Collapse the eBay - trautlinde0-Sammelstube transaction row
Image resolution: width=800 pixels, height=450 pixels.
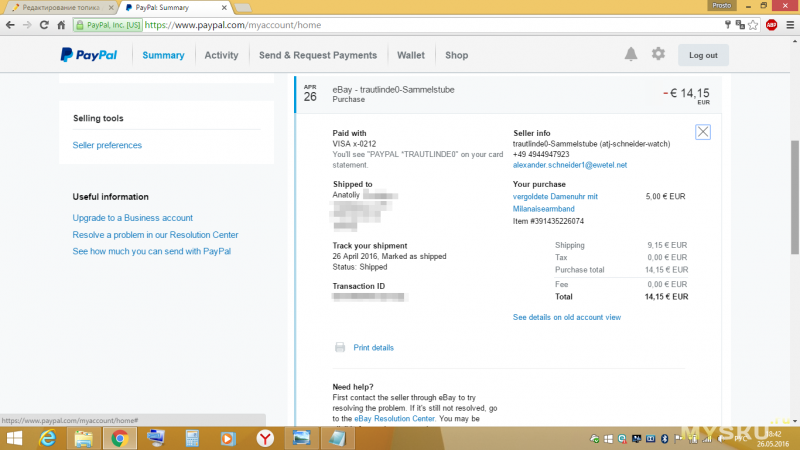(509, 94)
